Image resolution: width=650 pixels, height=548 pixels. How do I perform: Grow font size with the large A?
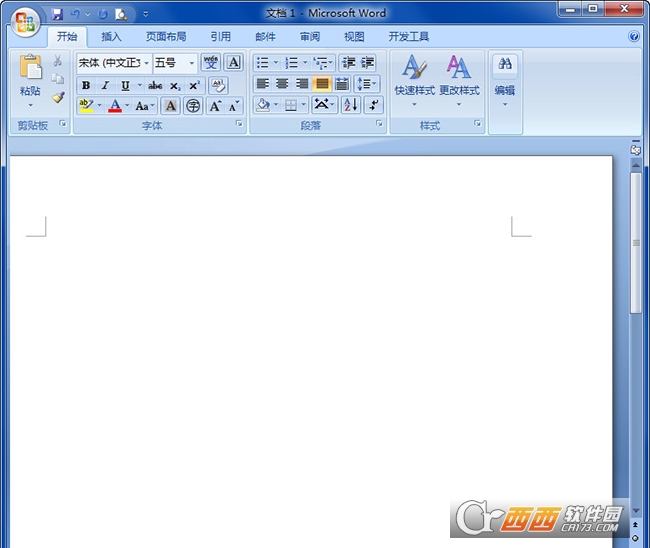pyautogui.click(x=215, y=106)
